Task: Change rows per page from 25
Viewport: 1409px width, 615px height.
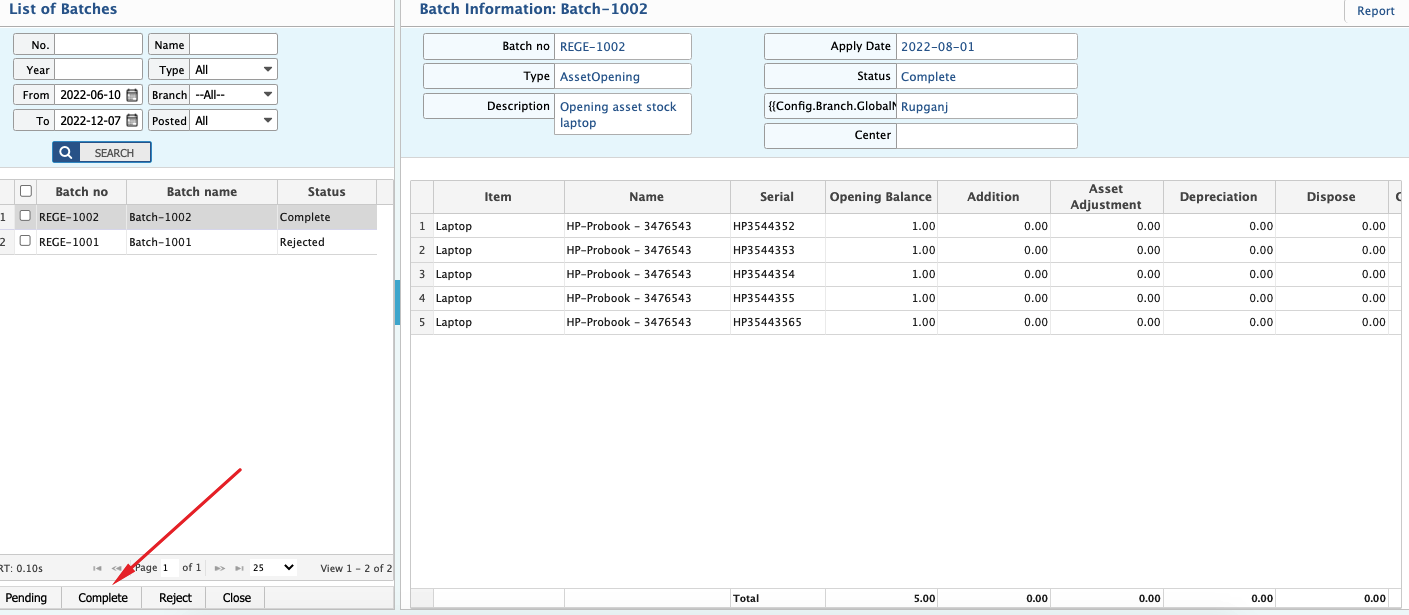Action: (273, 568)
